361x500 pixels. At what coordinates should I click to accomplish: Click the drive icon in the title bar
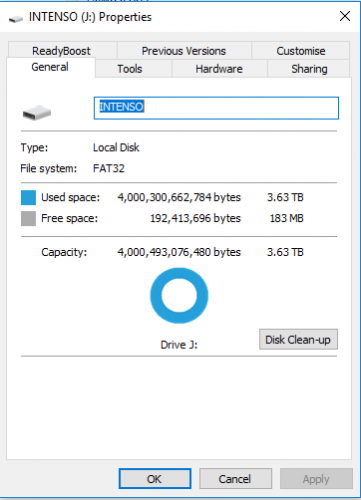tap(16, 19)
